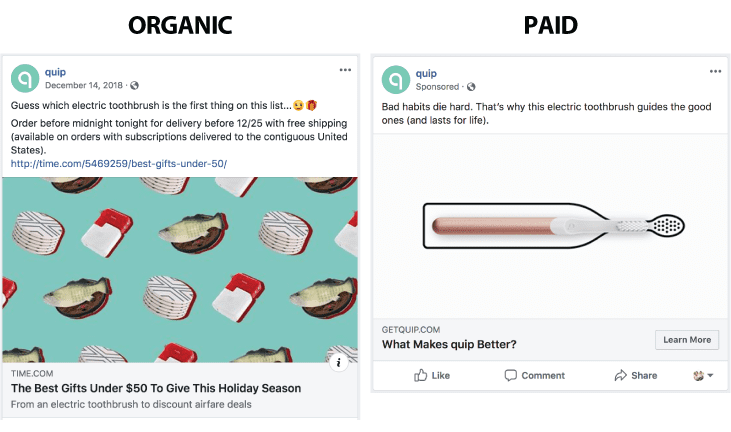Open the three-dot options menu on the sponsored post

[715, 72]
